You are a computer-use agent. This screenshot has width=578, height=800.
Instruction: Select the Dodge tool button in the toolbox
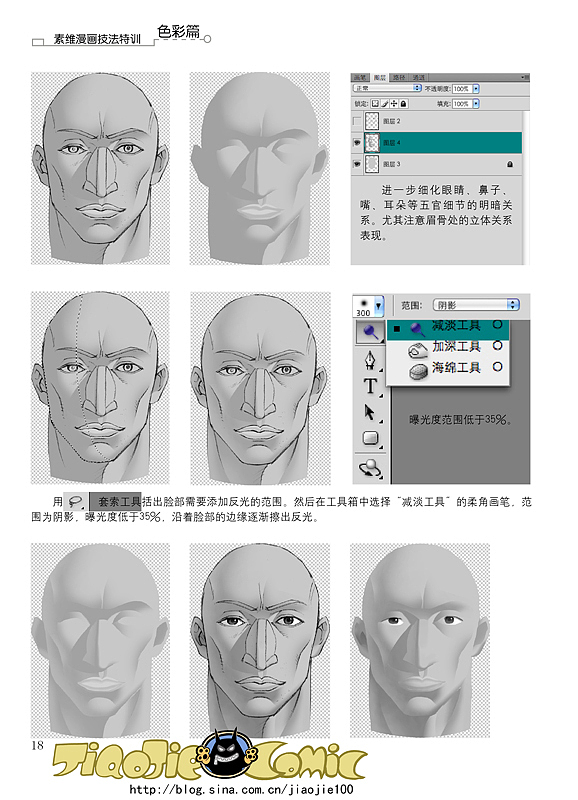371,332
